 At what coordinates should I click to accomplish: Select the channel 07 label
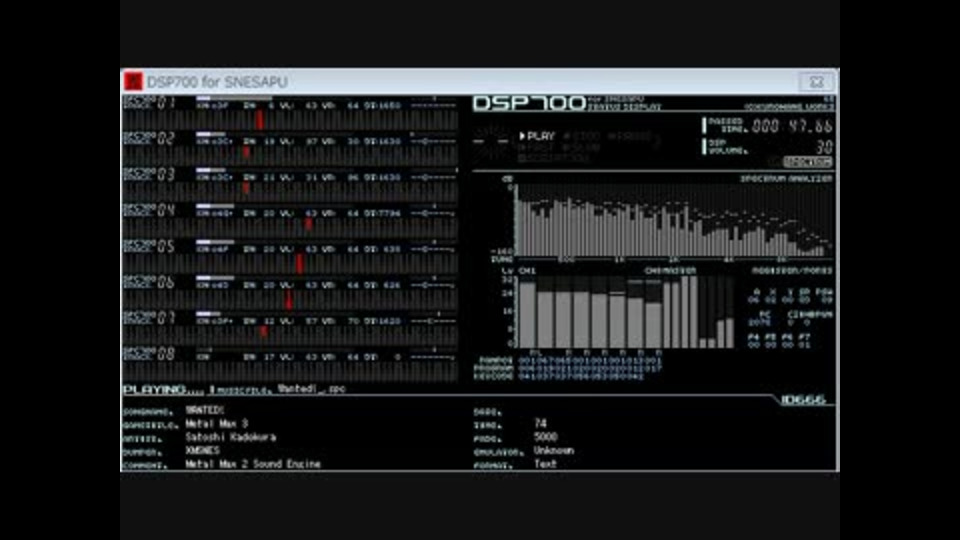150,318
